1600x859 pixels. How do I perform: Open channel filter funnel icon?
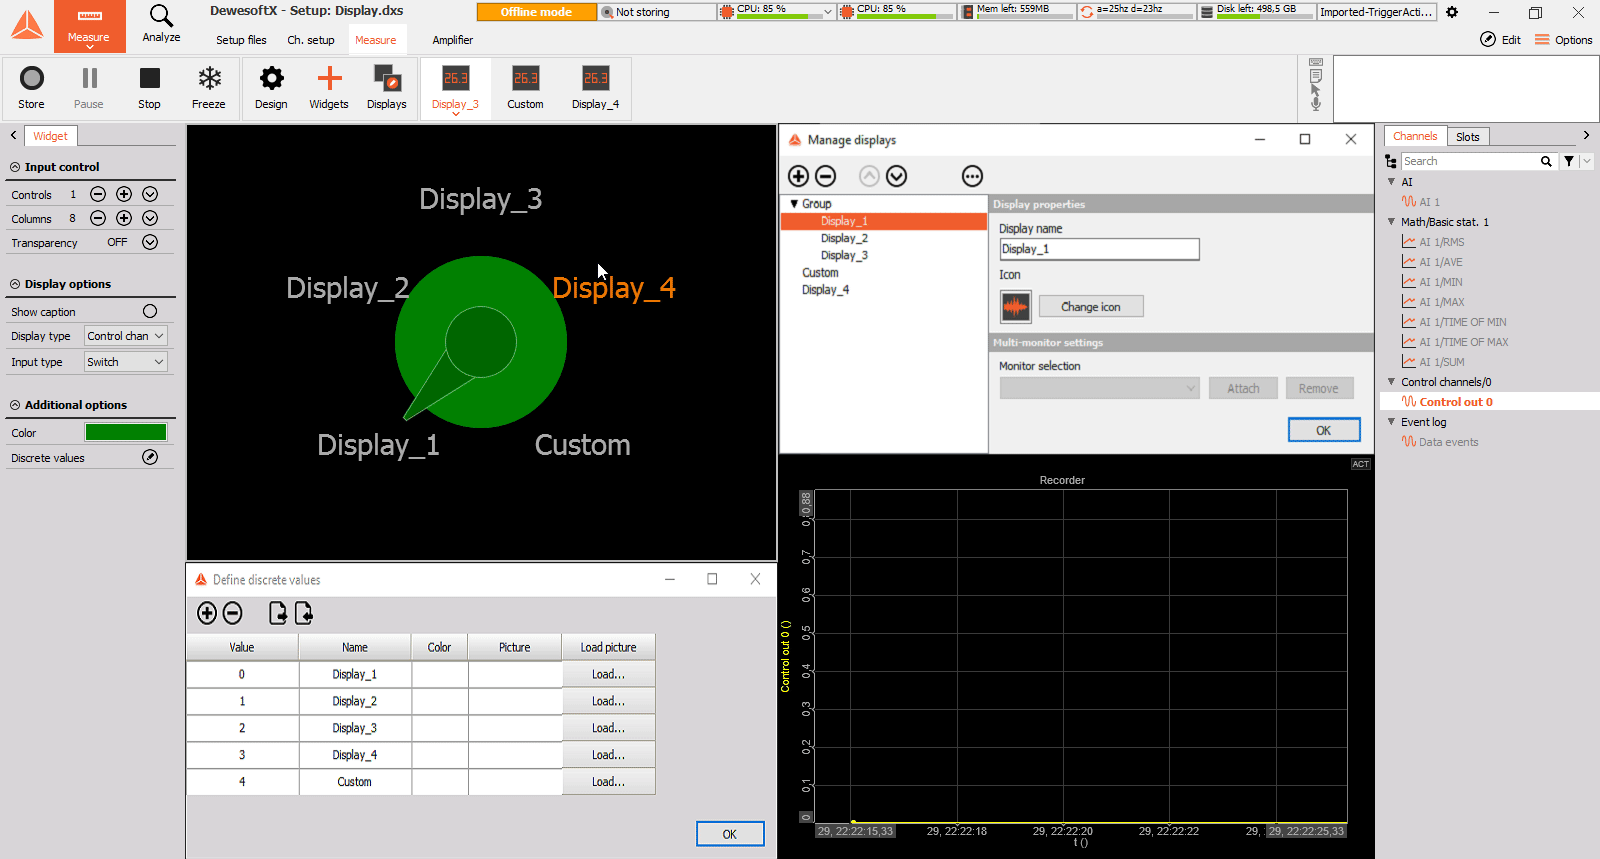(1569, 161)
